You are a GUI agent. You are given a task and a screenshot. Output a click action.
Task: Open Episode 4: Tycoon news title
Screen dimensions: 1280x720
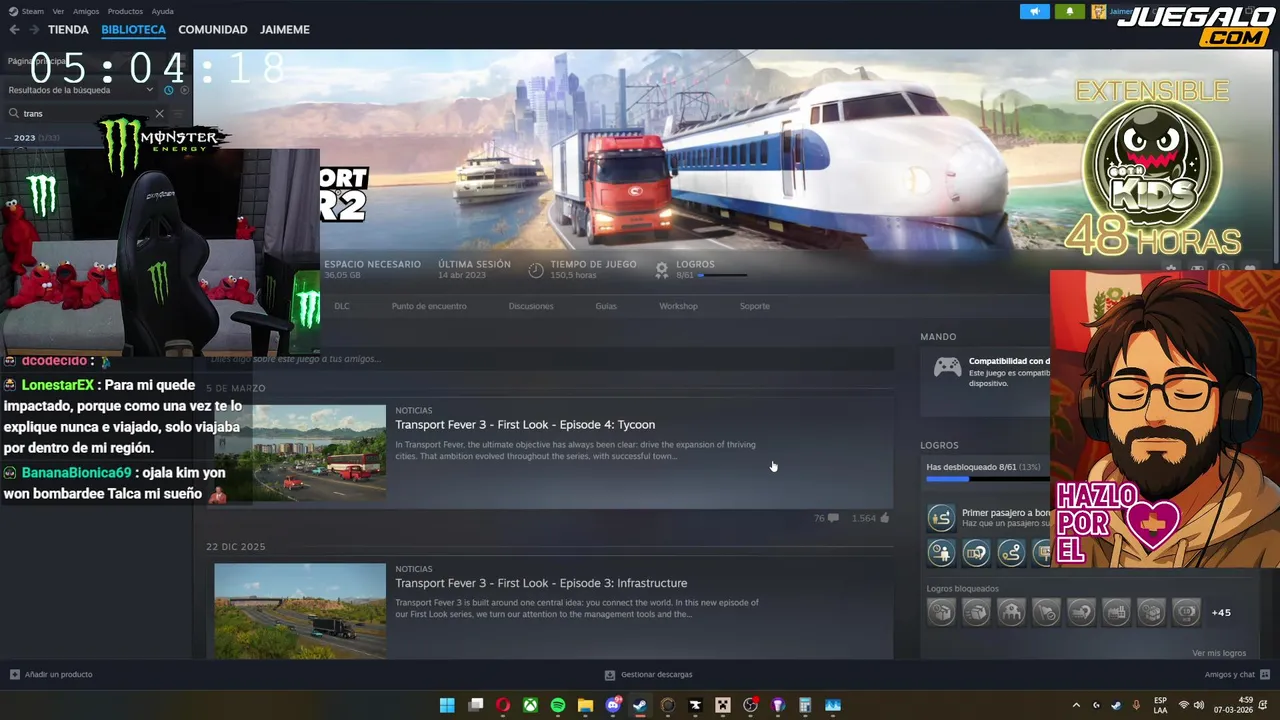pos(525,425)
